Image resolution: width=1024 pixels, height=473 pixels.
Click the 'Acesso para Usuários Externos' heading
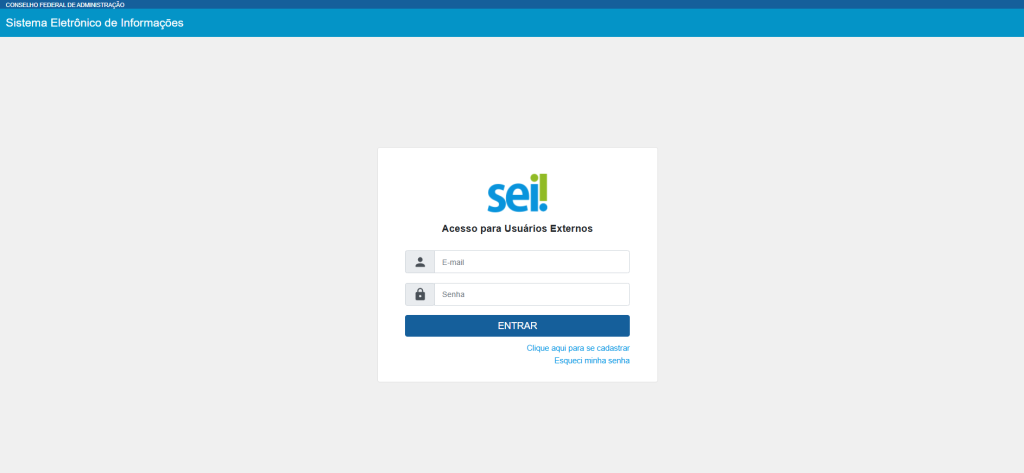click(517, 229)
